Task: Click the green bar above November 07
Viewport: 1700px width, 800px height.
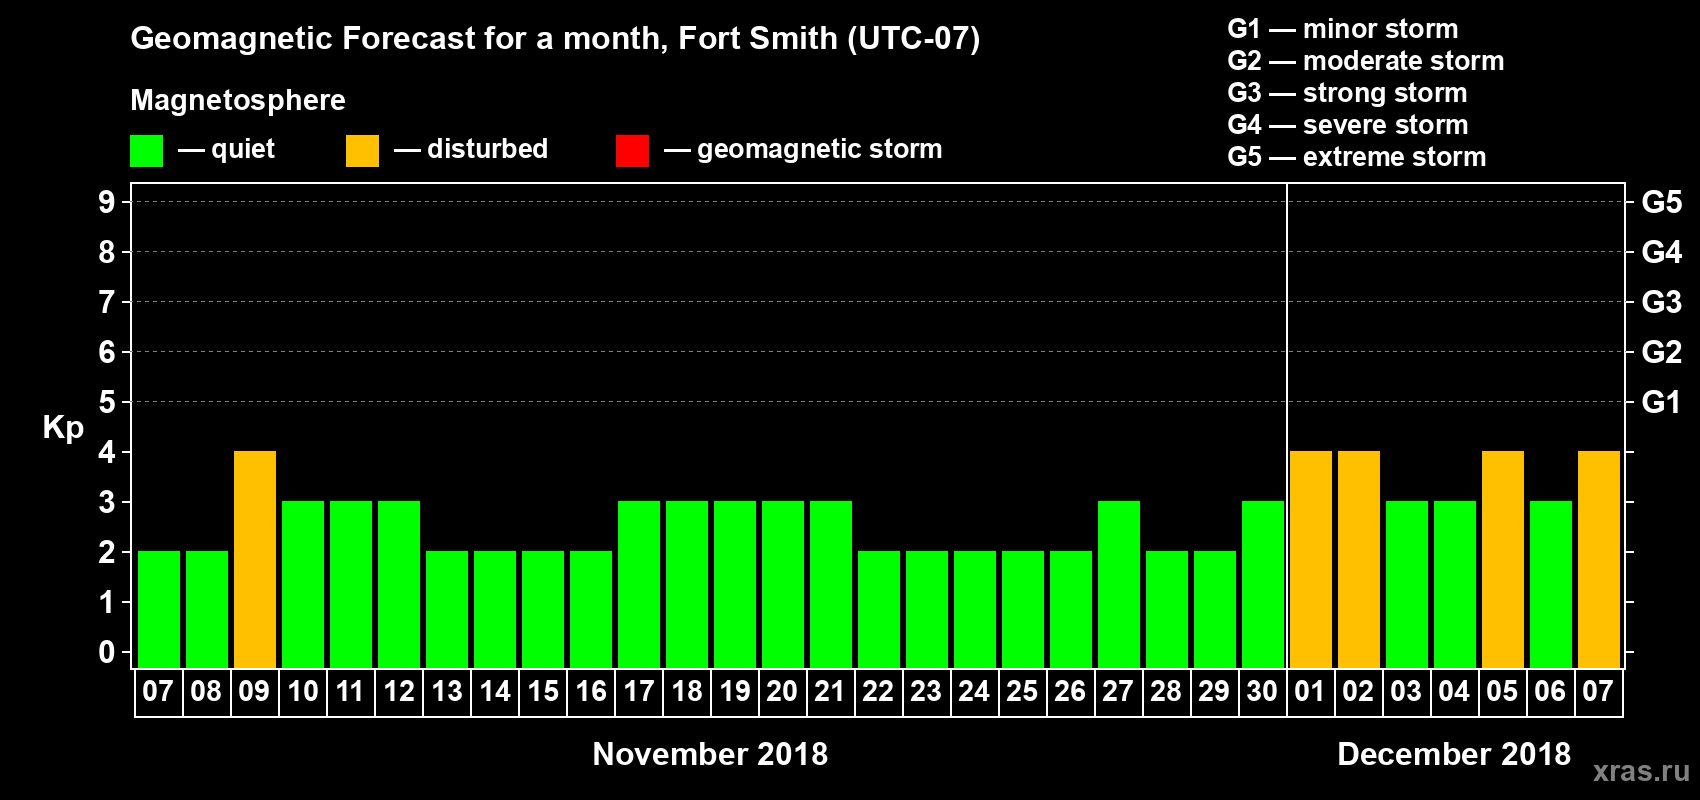Action: [159, 610]
